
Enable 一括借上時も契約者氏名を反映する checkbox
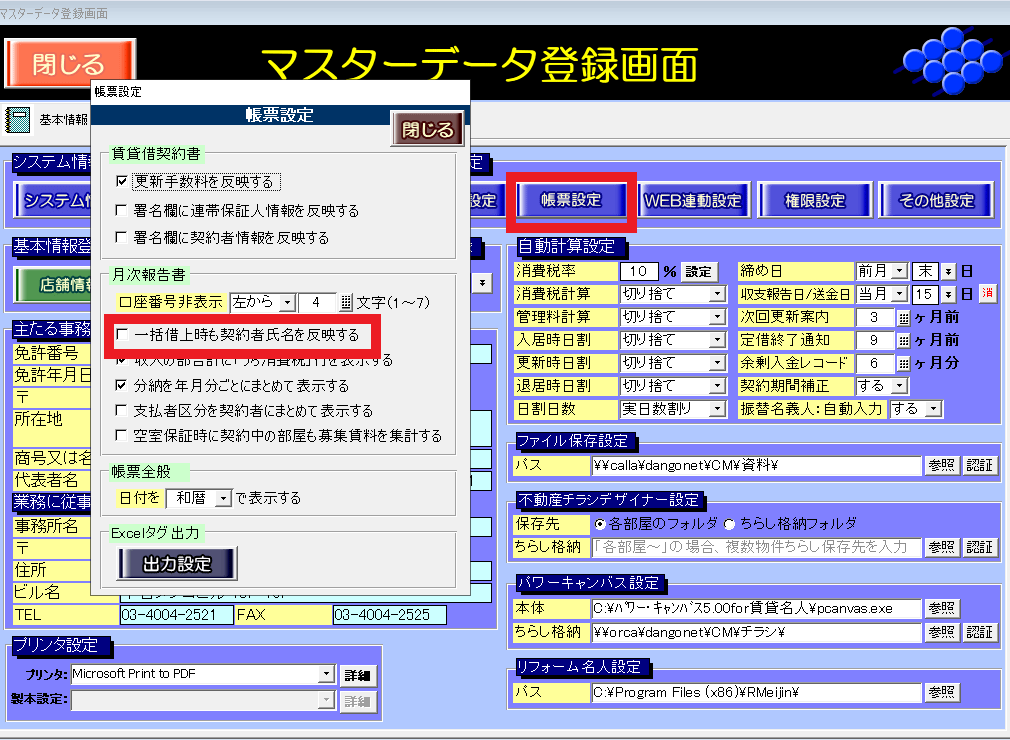(122, 334)
